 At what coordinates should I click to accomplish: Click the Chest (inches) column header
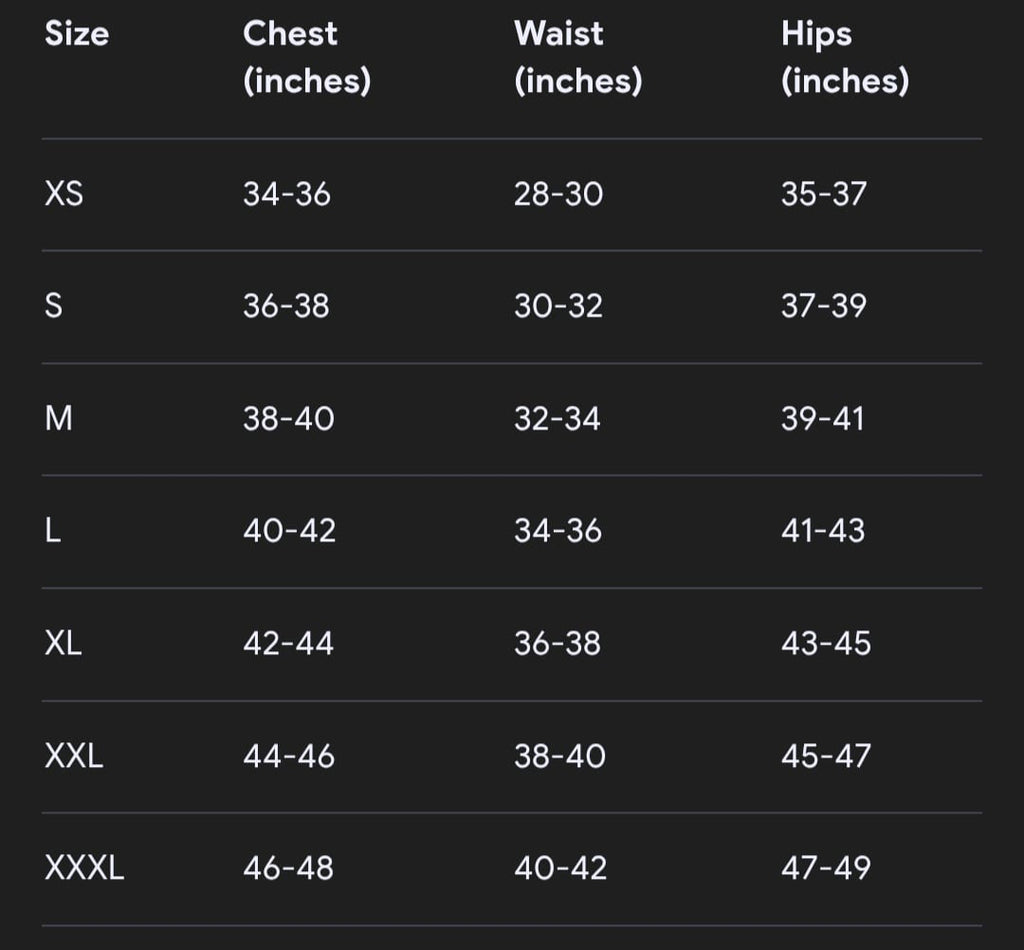(x=306, y=57)
